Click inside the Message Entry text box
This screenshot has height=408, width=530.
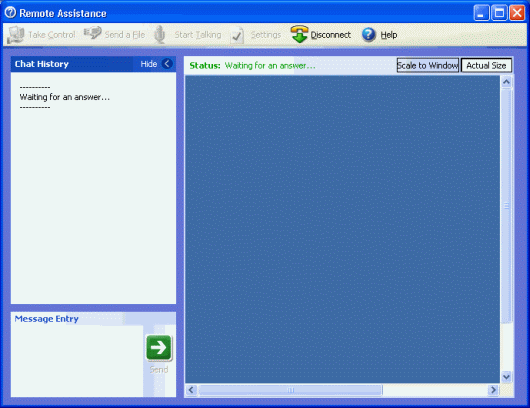[77, 361]
